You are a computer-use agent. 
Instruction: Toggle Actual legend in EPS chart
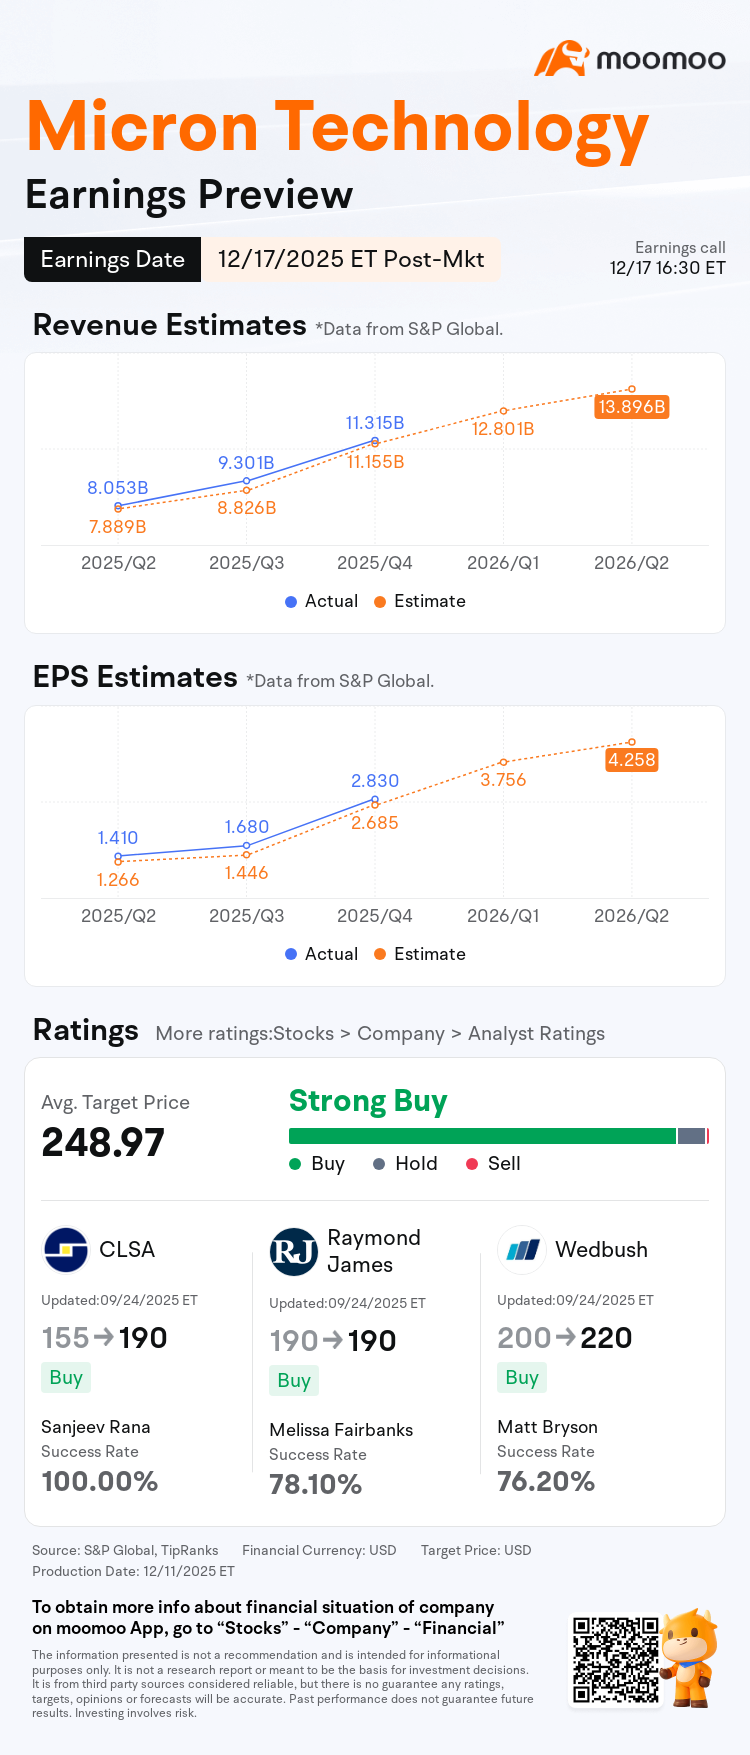point(321,954)
